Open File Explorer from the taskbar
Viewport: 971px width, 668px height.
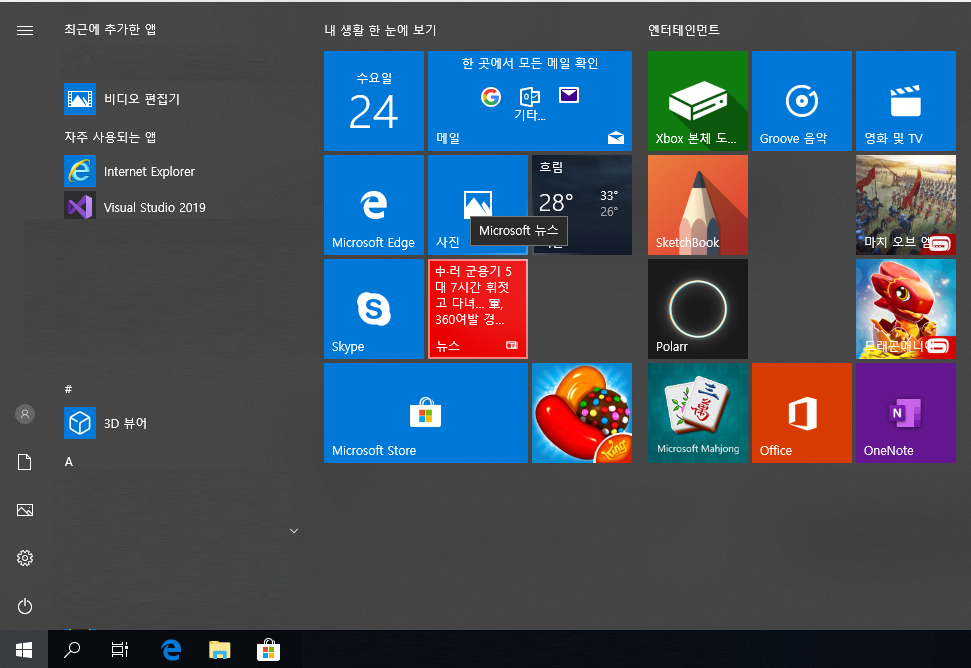click(x=220, y=649)
